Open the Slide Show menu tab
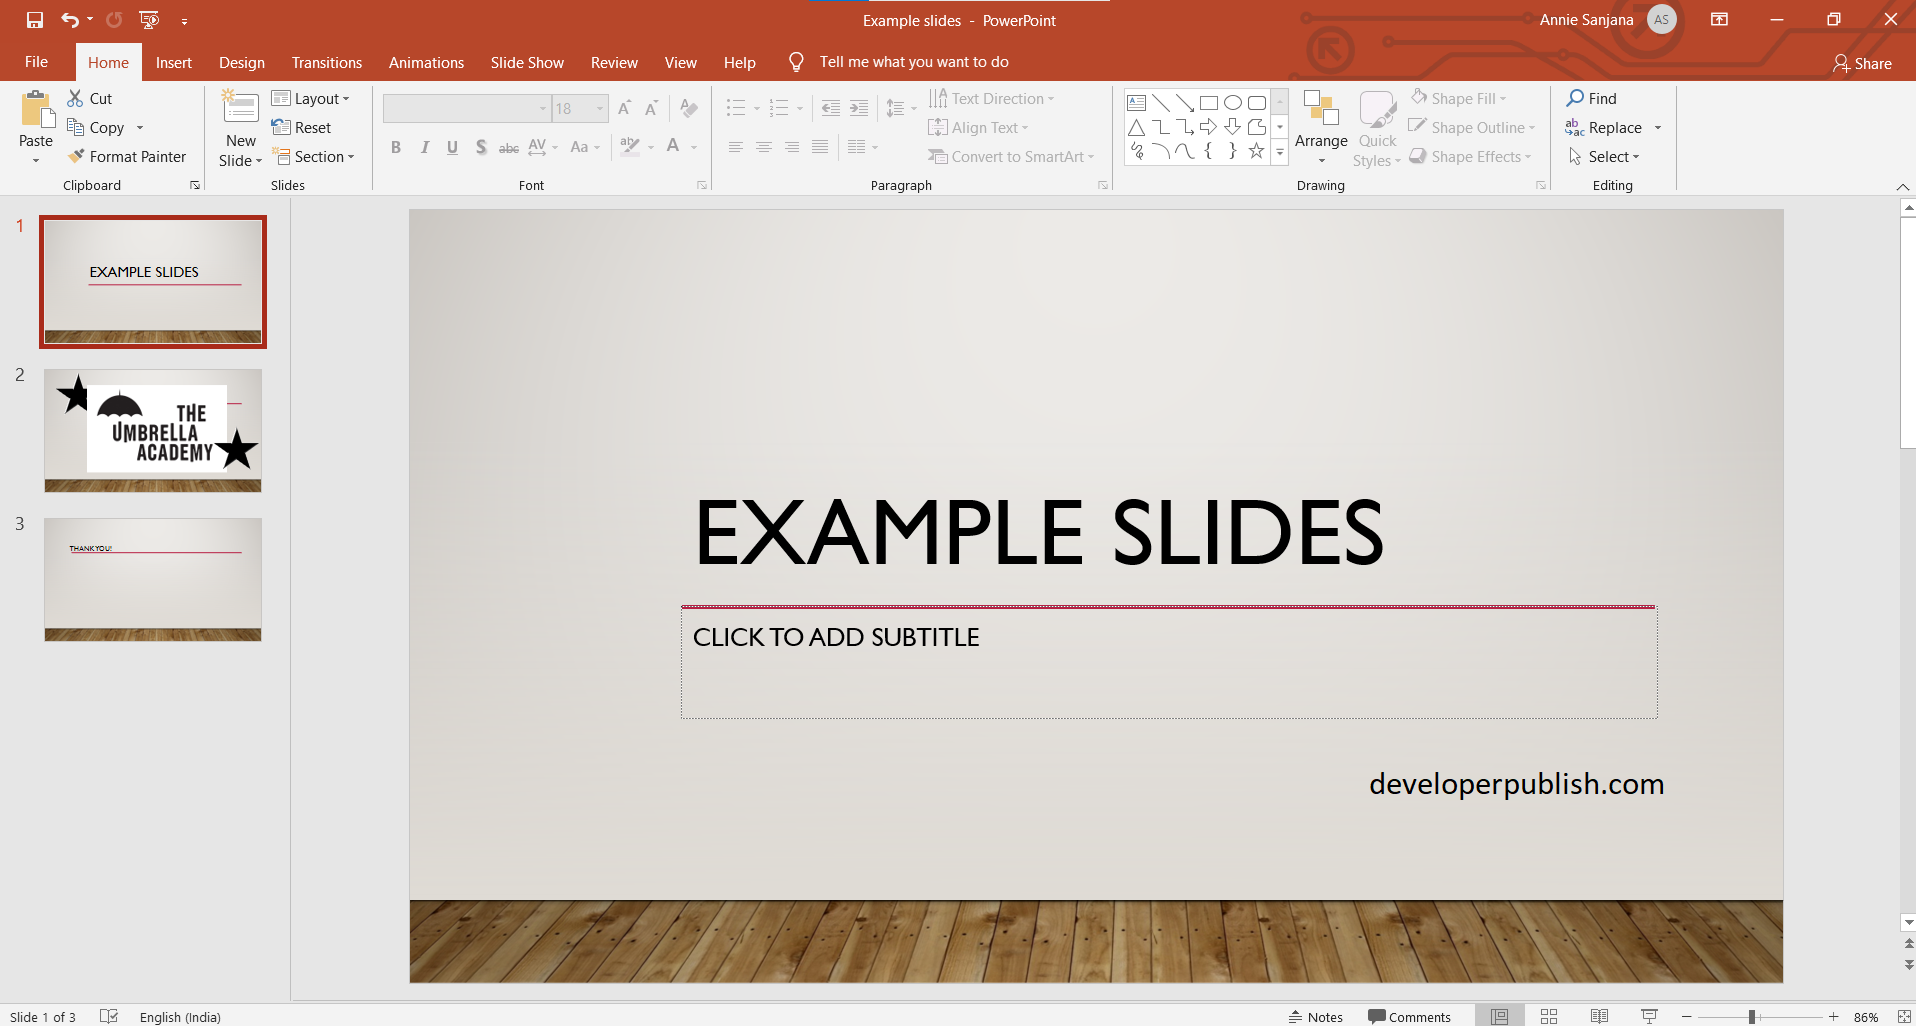This screenshot has width=1916, height=1026. (526, 62)
